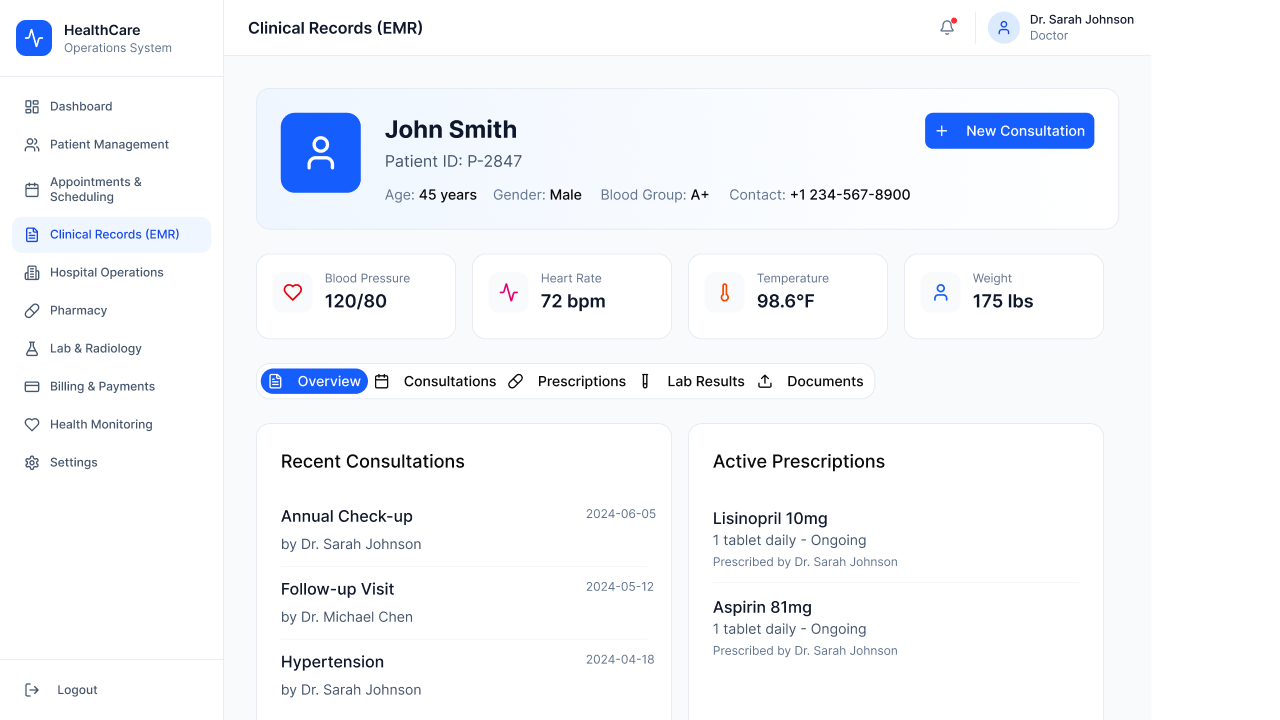Click the Heart Rate pulse icon
This screenshot has height=720, width=1280.
click(509, 292)
